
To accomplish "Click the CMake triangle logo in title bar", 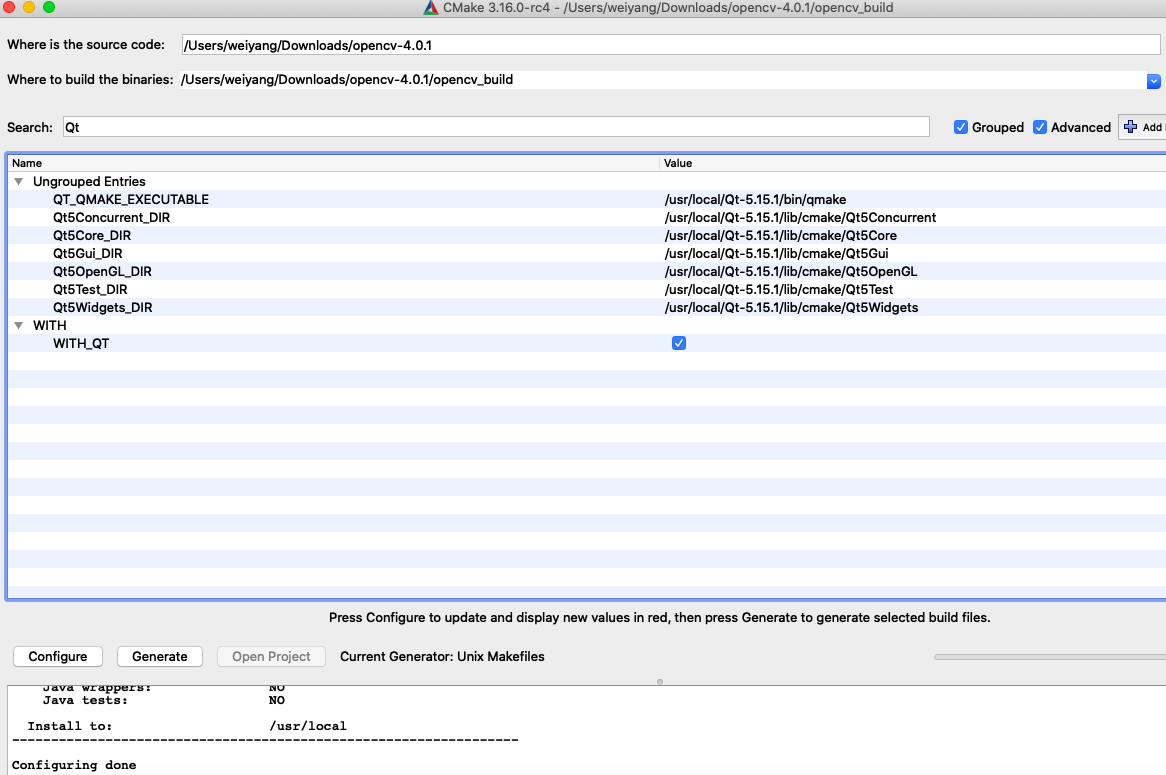I will tap(431, 7).
